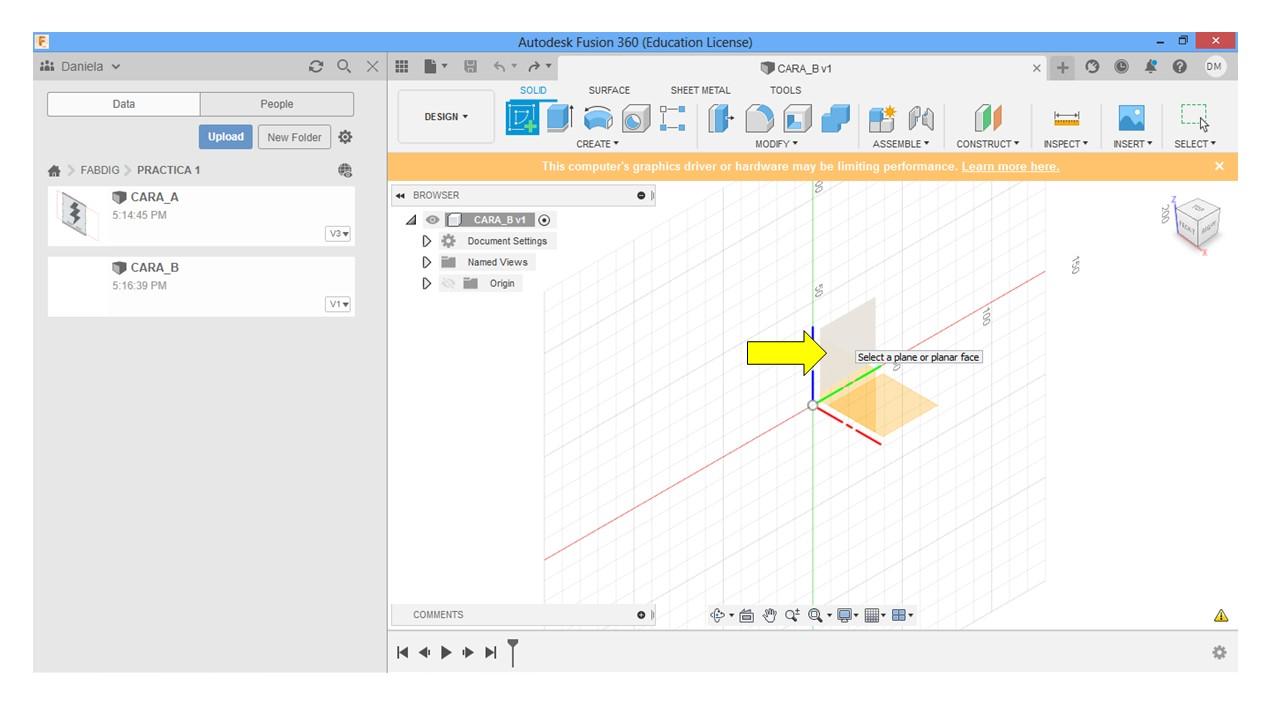Select the Extrude tool
The width and height of the screenshot is (1280, 720).
coord(559,118)
